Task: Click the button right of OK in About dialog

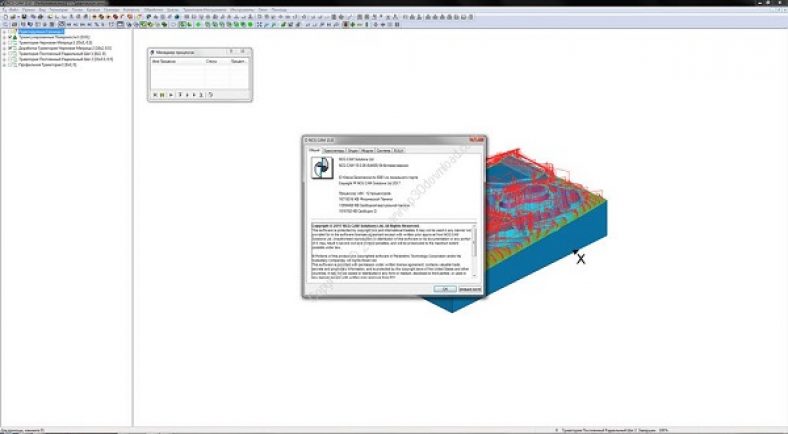Action: pos(470,289)
